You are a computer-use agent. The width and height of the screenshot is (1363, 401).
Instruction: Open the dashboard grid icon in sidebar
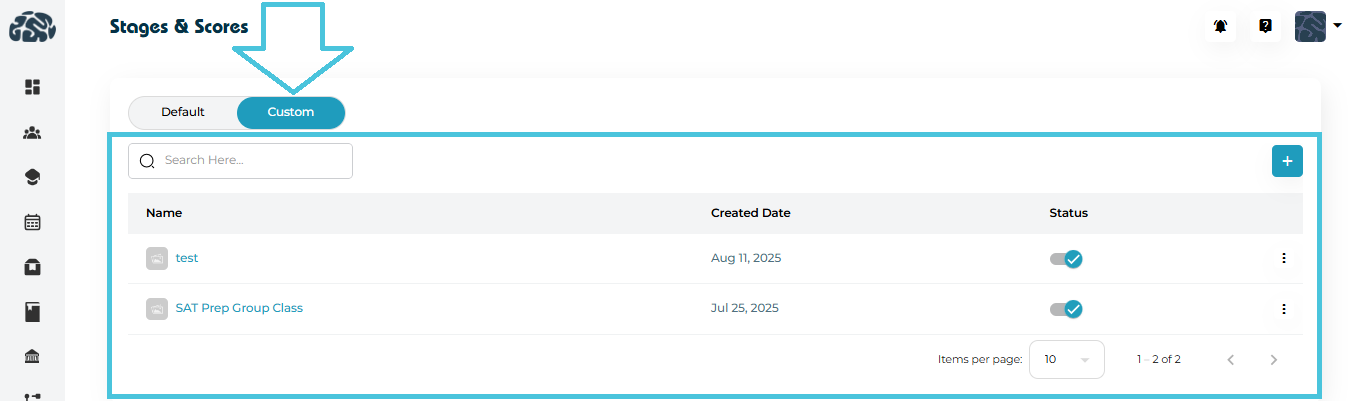(x=32, y=87)
